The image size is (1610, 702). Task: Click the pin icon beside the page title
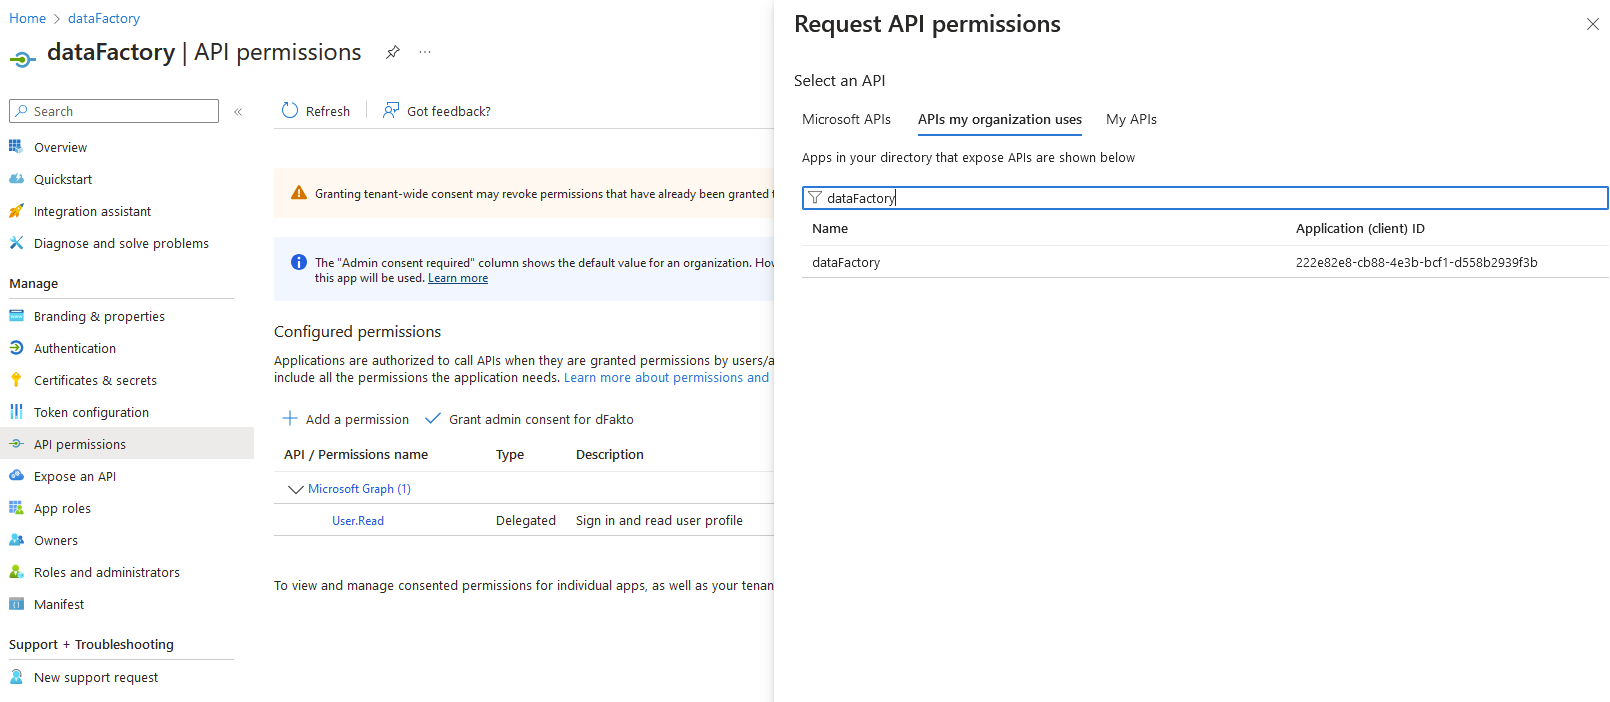pos(393,52)
